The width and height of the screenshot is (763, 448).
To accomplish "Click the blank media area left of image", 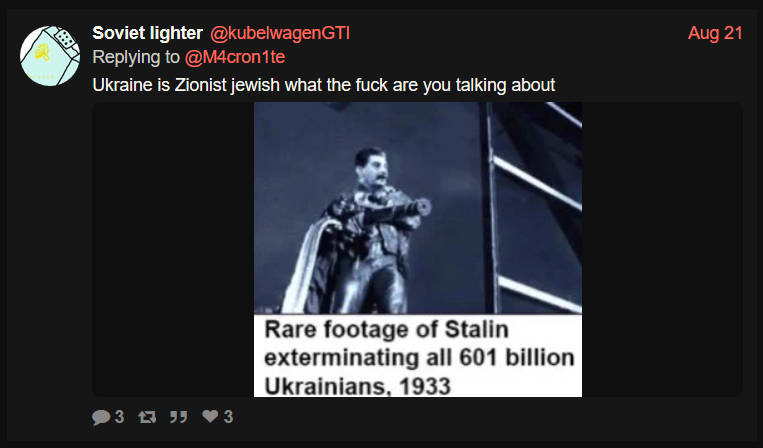I will coord(173,250).
